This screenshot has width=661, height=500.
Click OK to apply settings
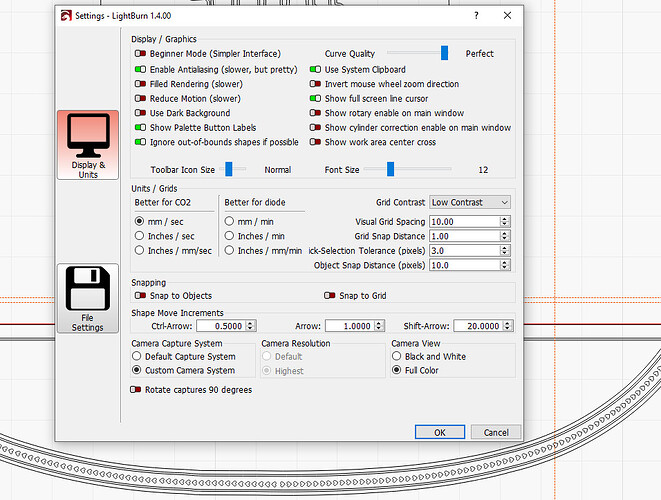pos(440,432)
